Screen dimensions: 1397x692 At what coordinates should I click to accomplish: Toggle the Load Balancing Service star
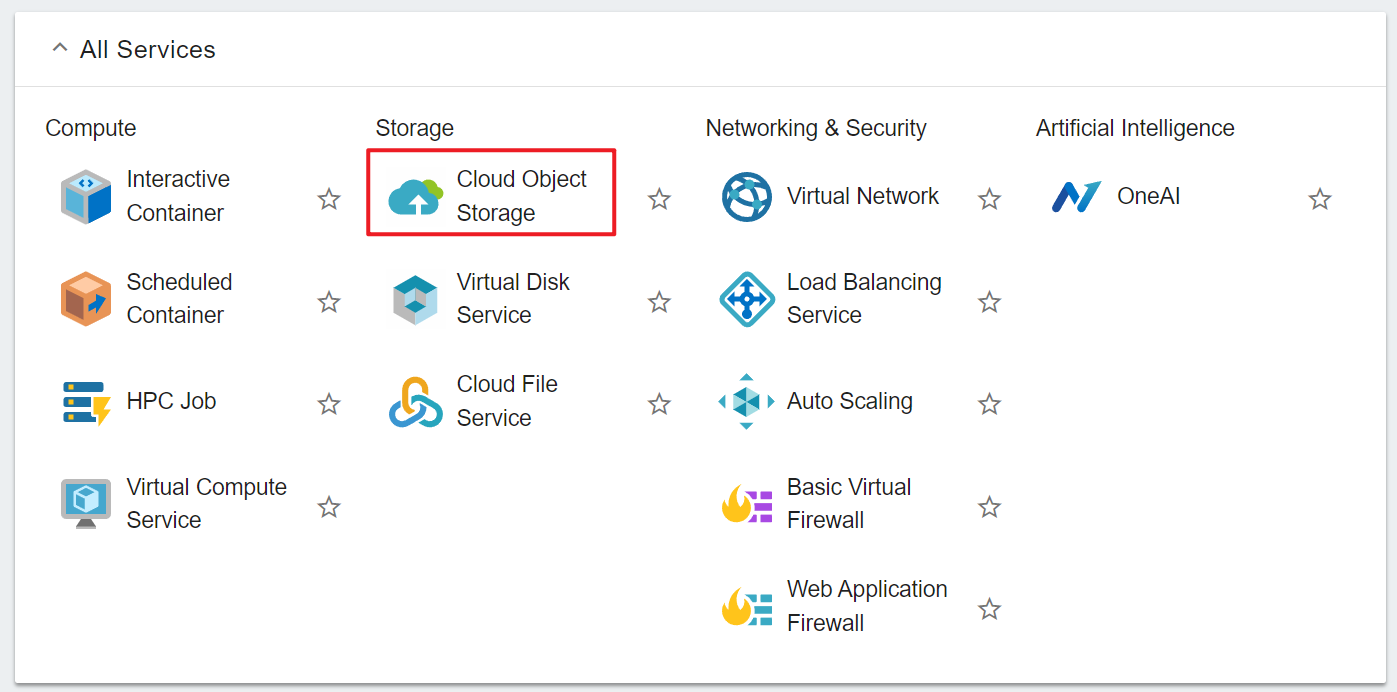pos(989,302)
